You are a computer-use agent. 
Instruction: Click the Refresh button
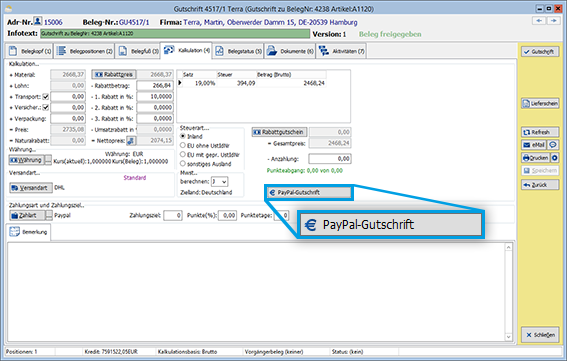coord(540,132)
